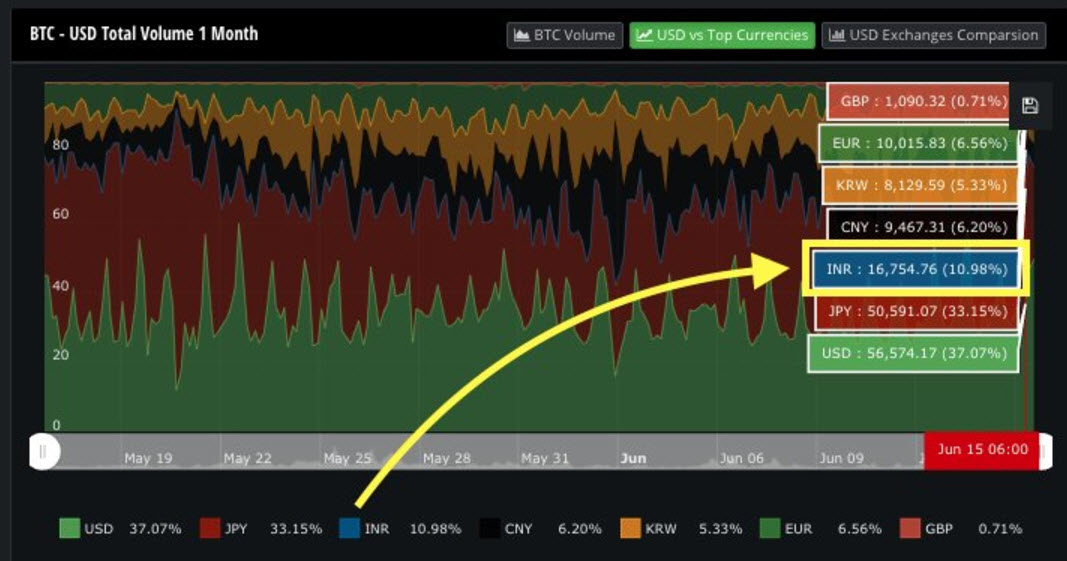1067x561 pixels.
Task: Toggle GBP series in the legend
Action: click(x=910, y=528)
